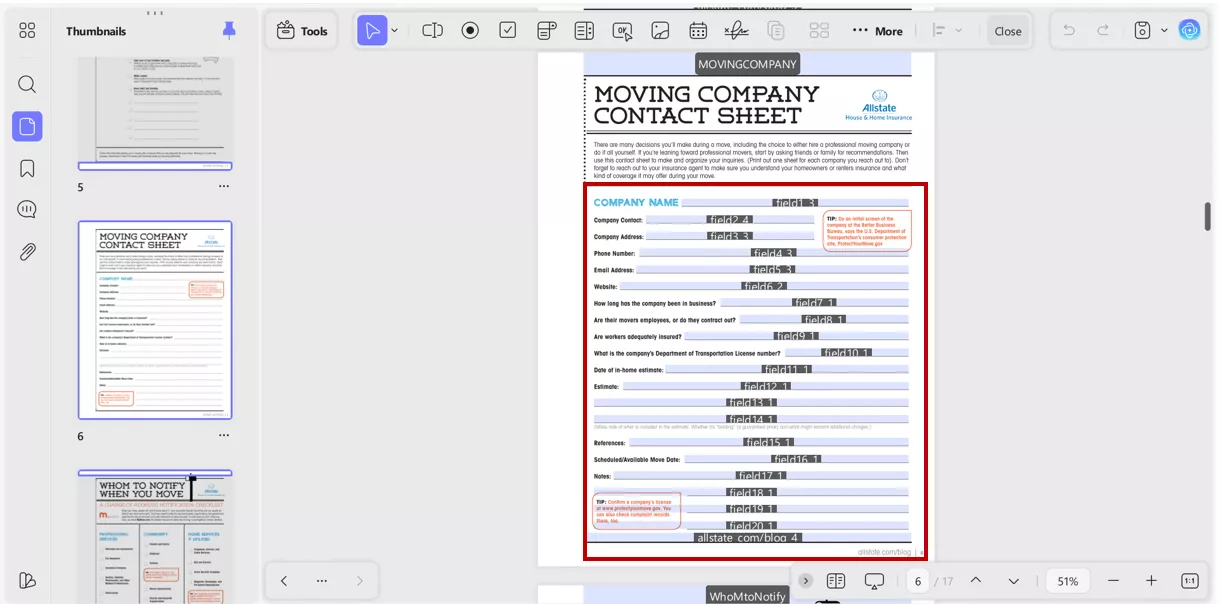The height and width of the screenshot is (604, 1221).
Task: Zoom in with the plus button
Action: 1151,581
